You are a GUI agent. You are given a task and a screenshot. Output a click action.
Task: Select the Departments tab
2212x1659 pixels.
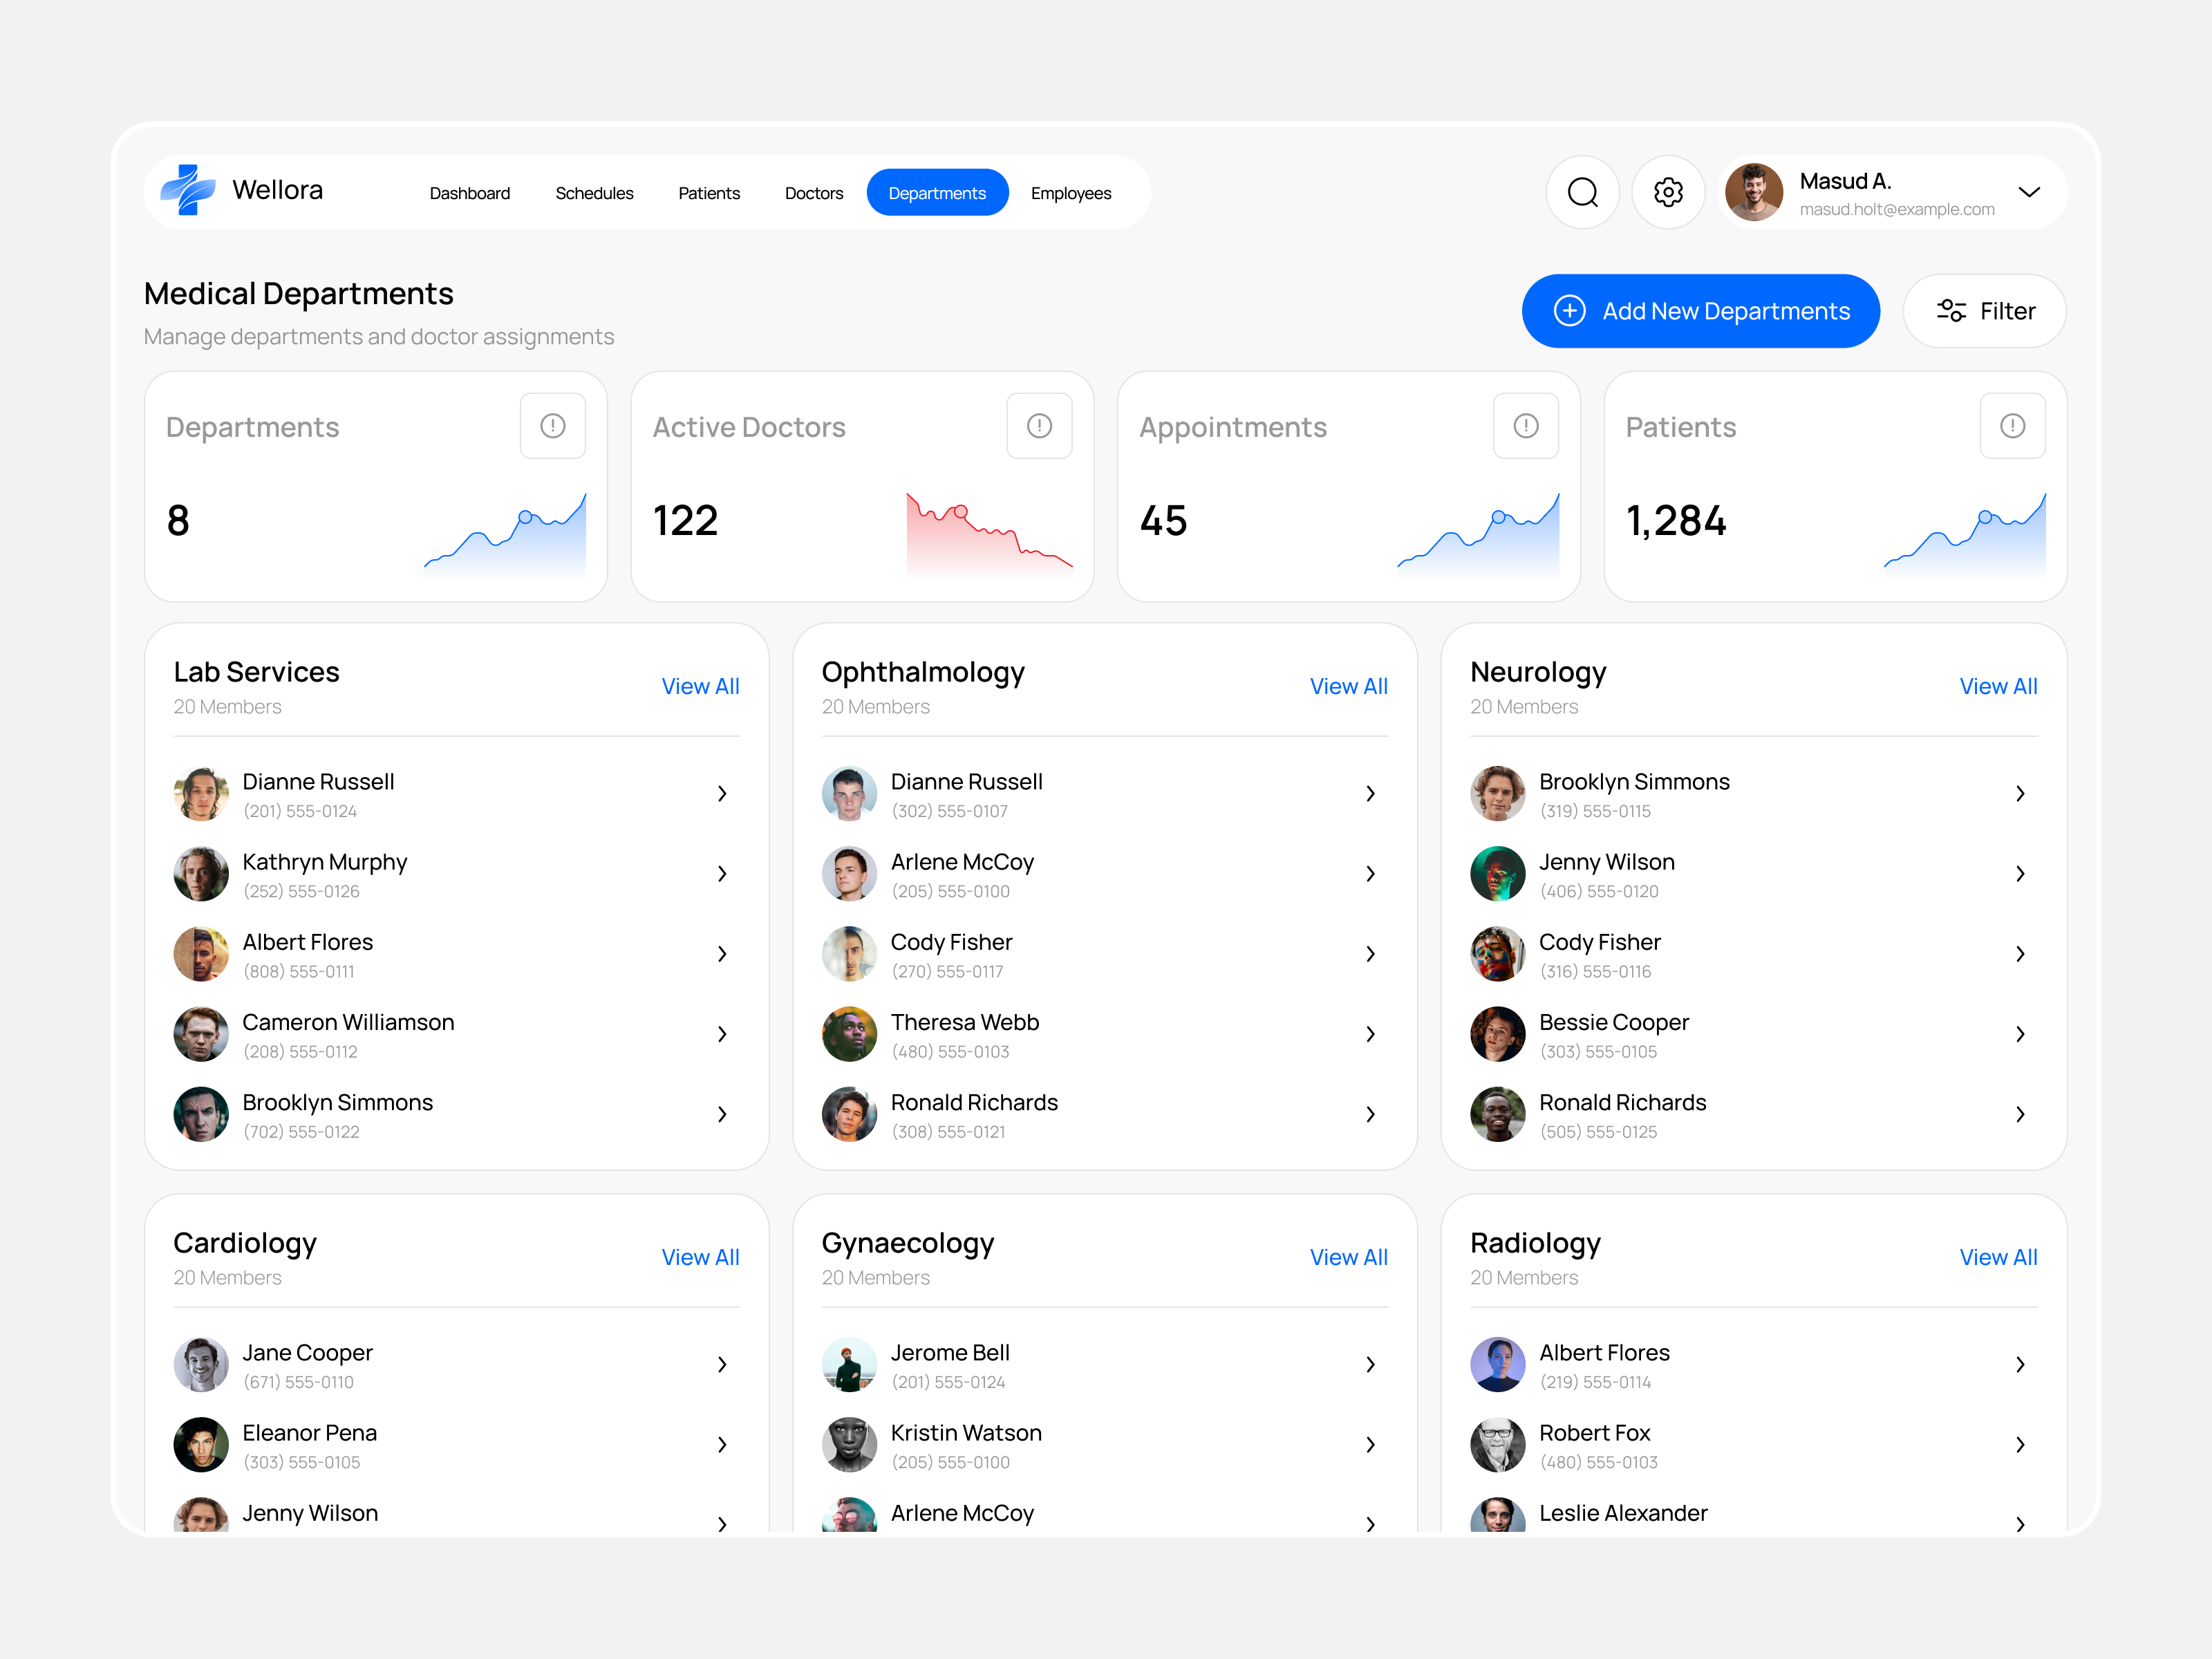(937, 193)
